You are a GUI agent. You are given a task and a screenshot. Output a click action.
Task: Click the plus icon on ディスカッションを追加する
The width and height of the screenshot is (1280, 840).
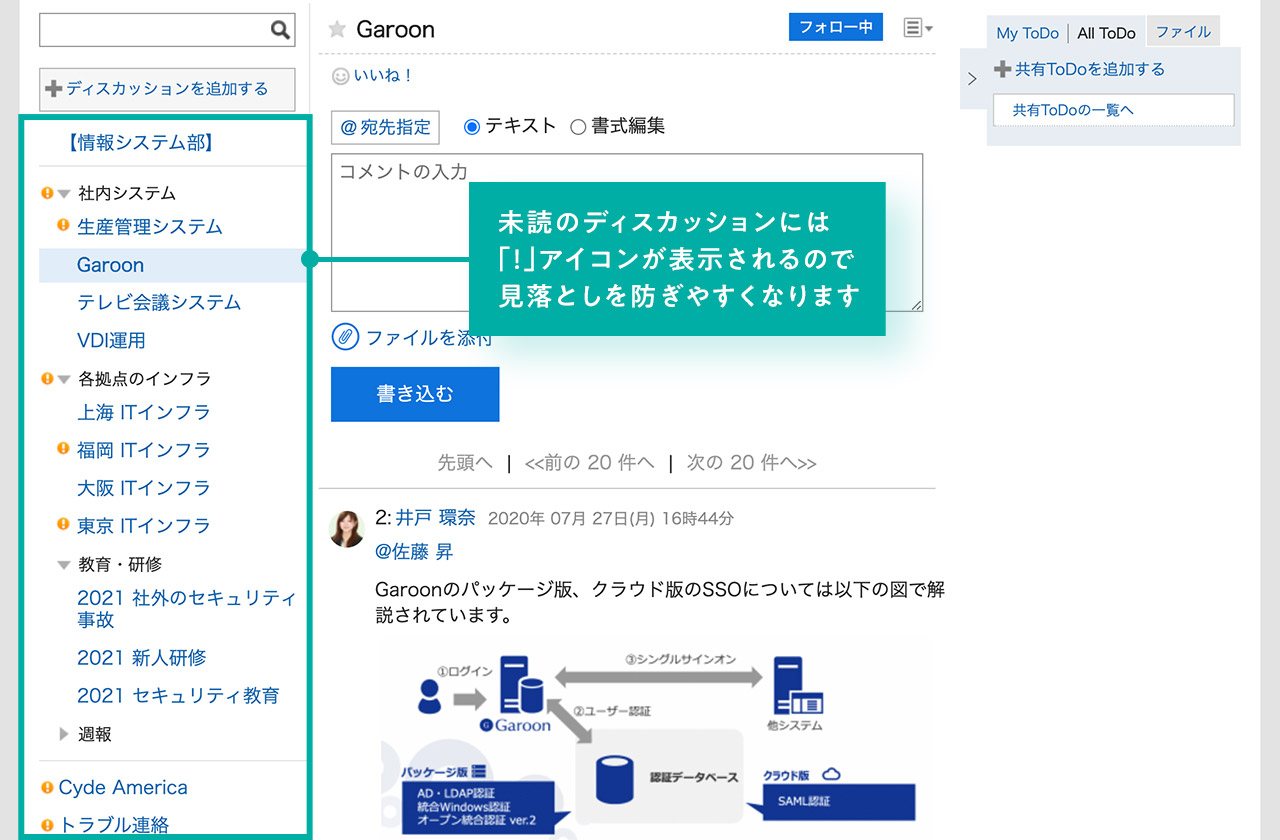click(x=54, y=89)
